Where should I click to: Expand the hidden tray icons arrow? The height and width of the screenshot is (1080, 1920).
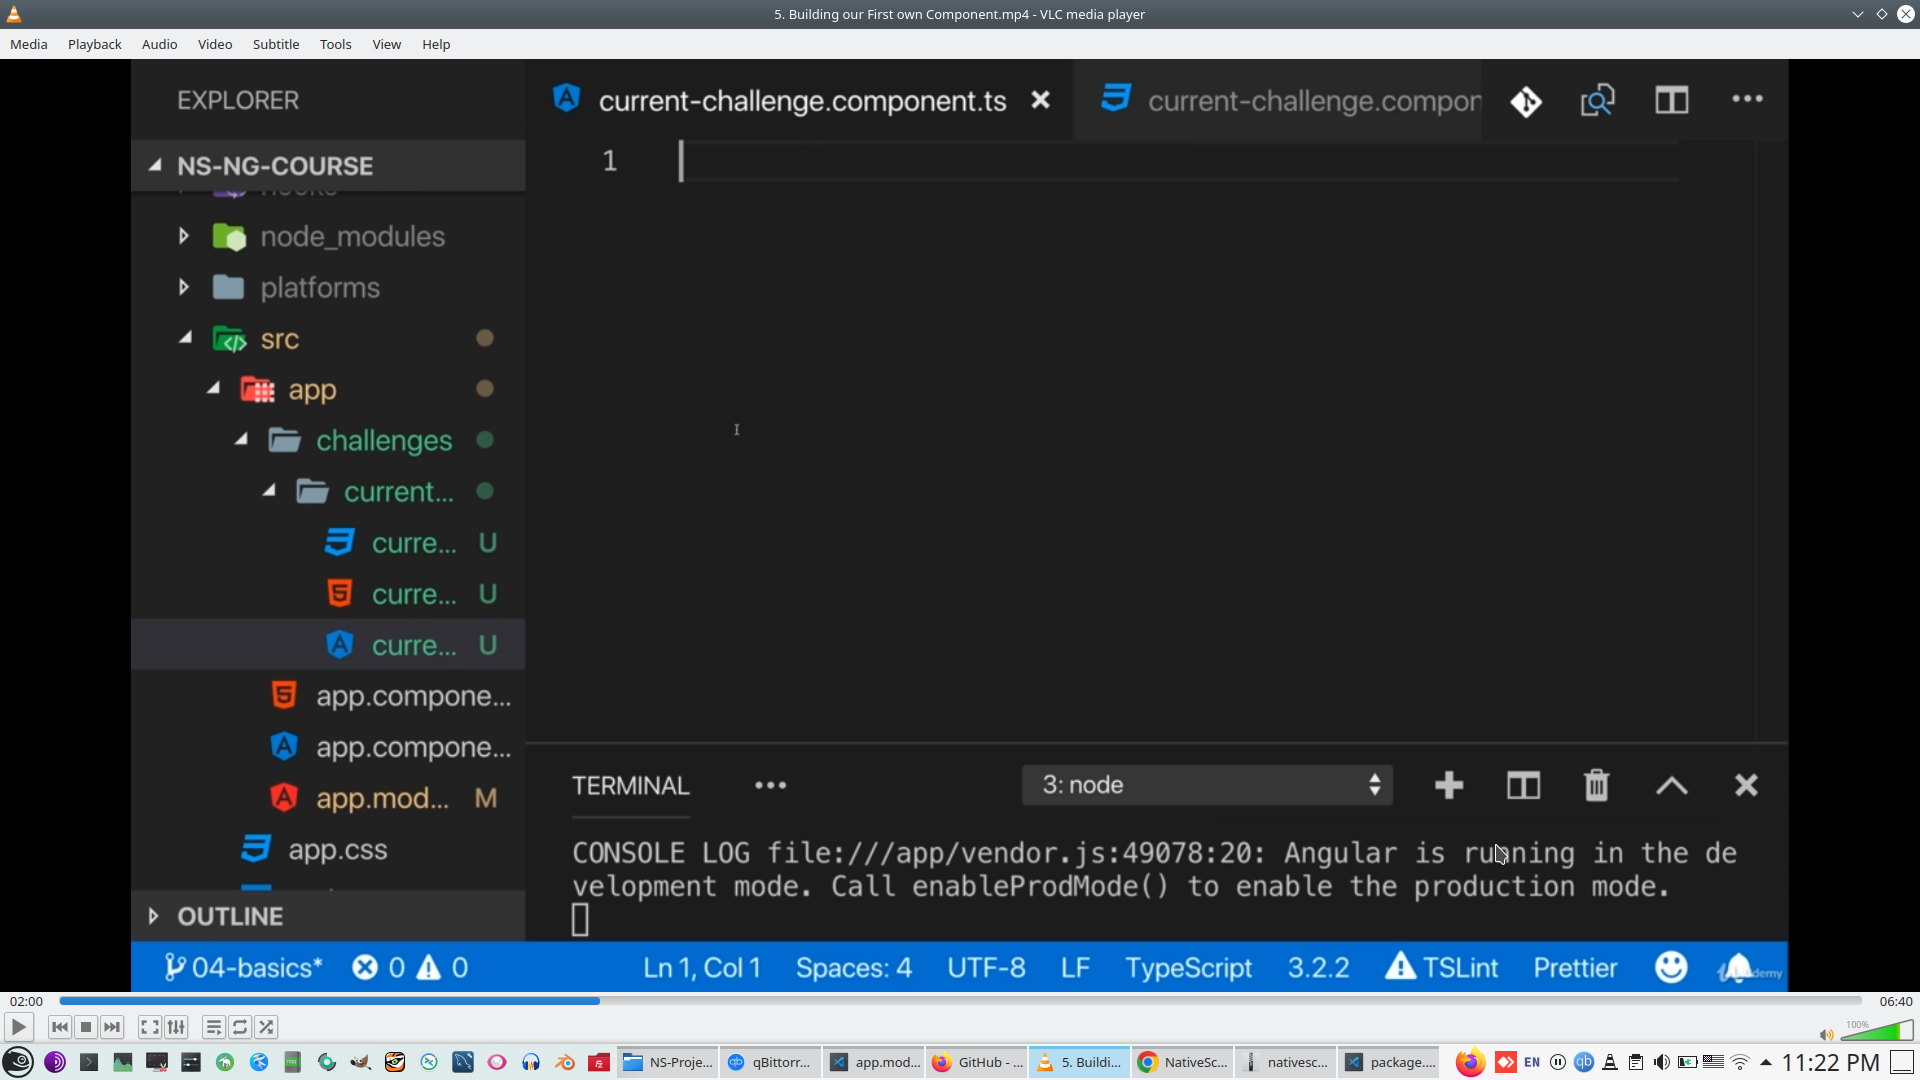pos(1766,1062)
